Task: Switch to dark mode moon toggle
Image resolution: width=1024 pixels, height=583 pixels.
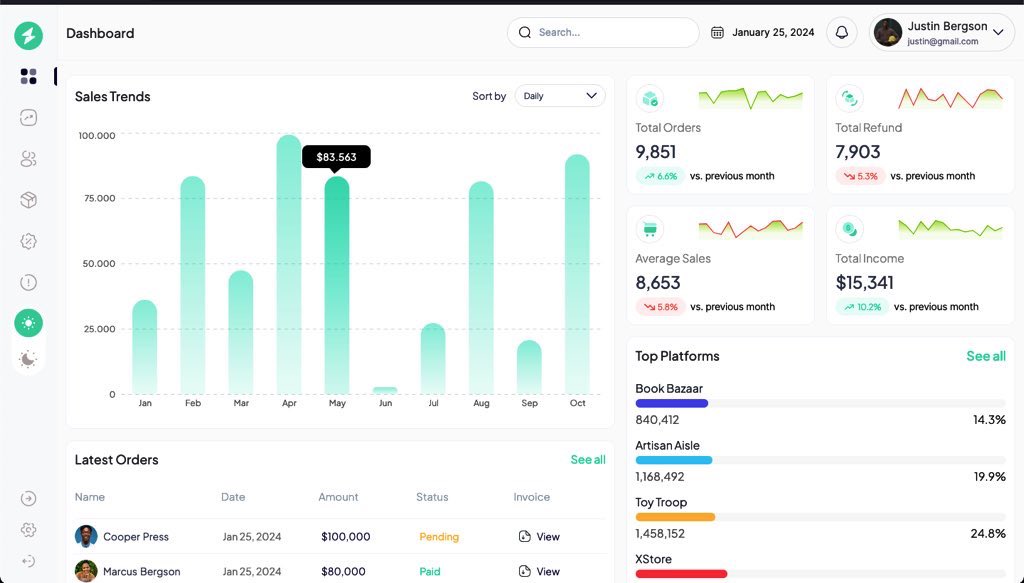Action: coord(28,359)
